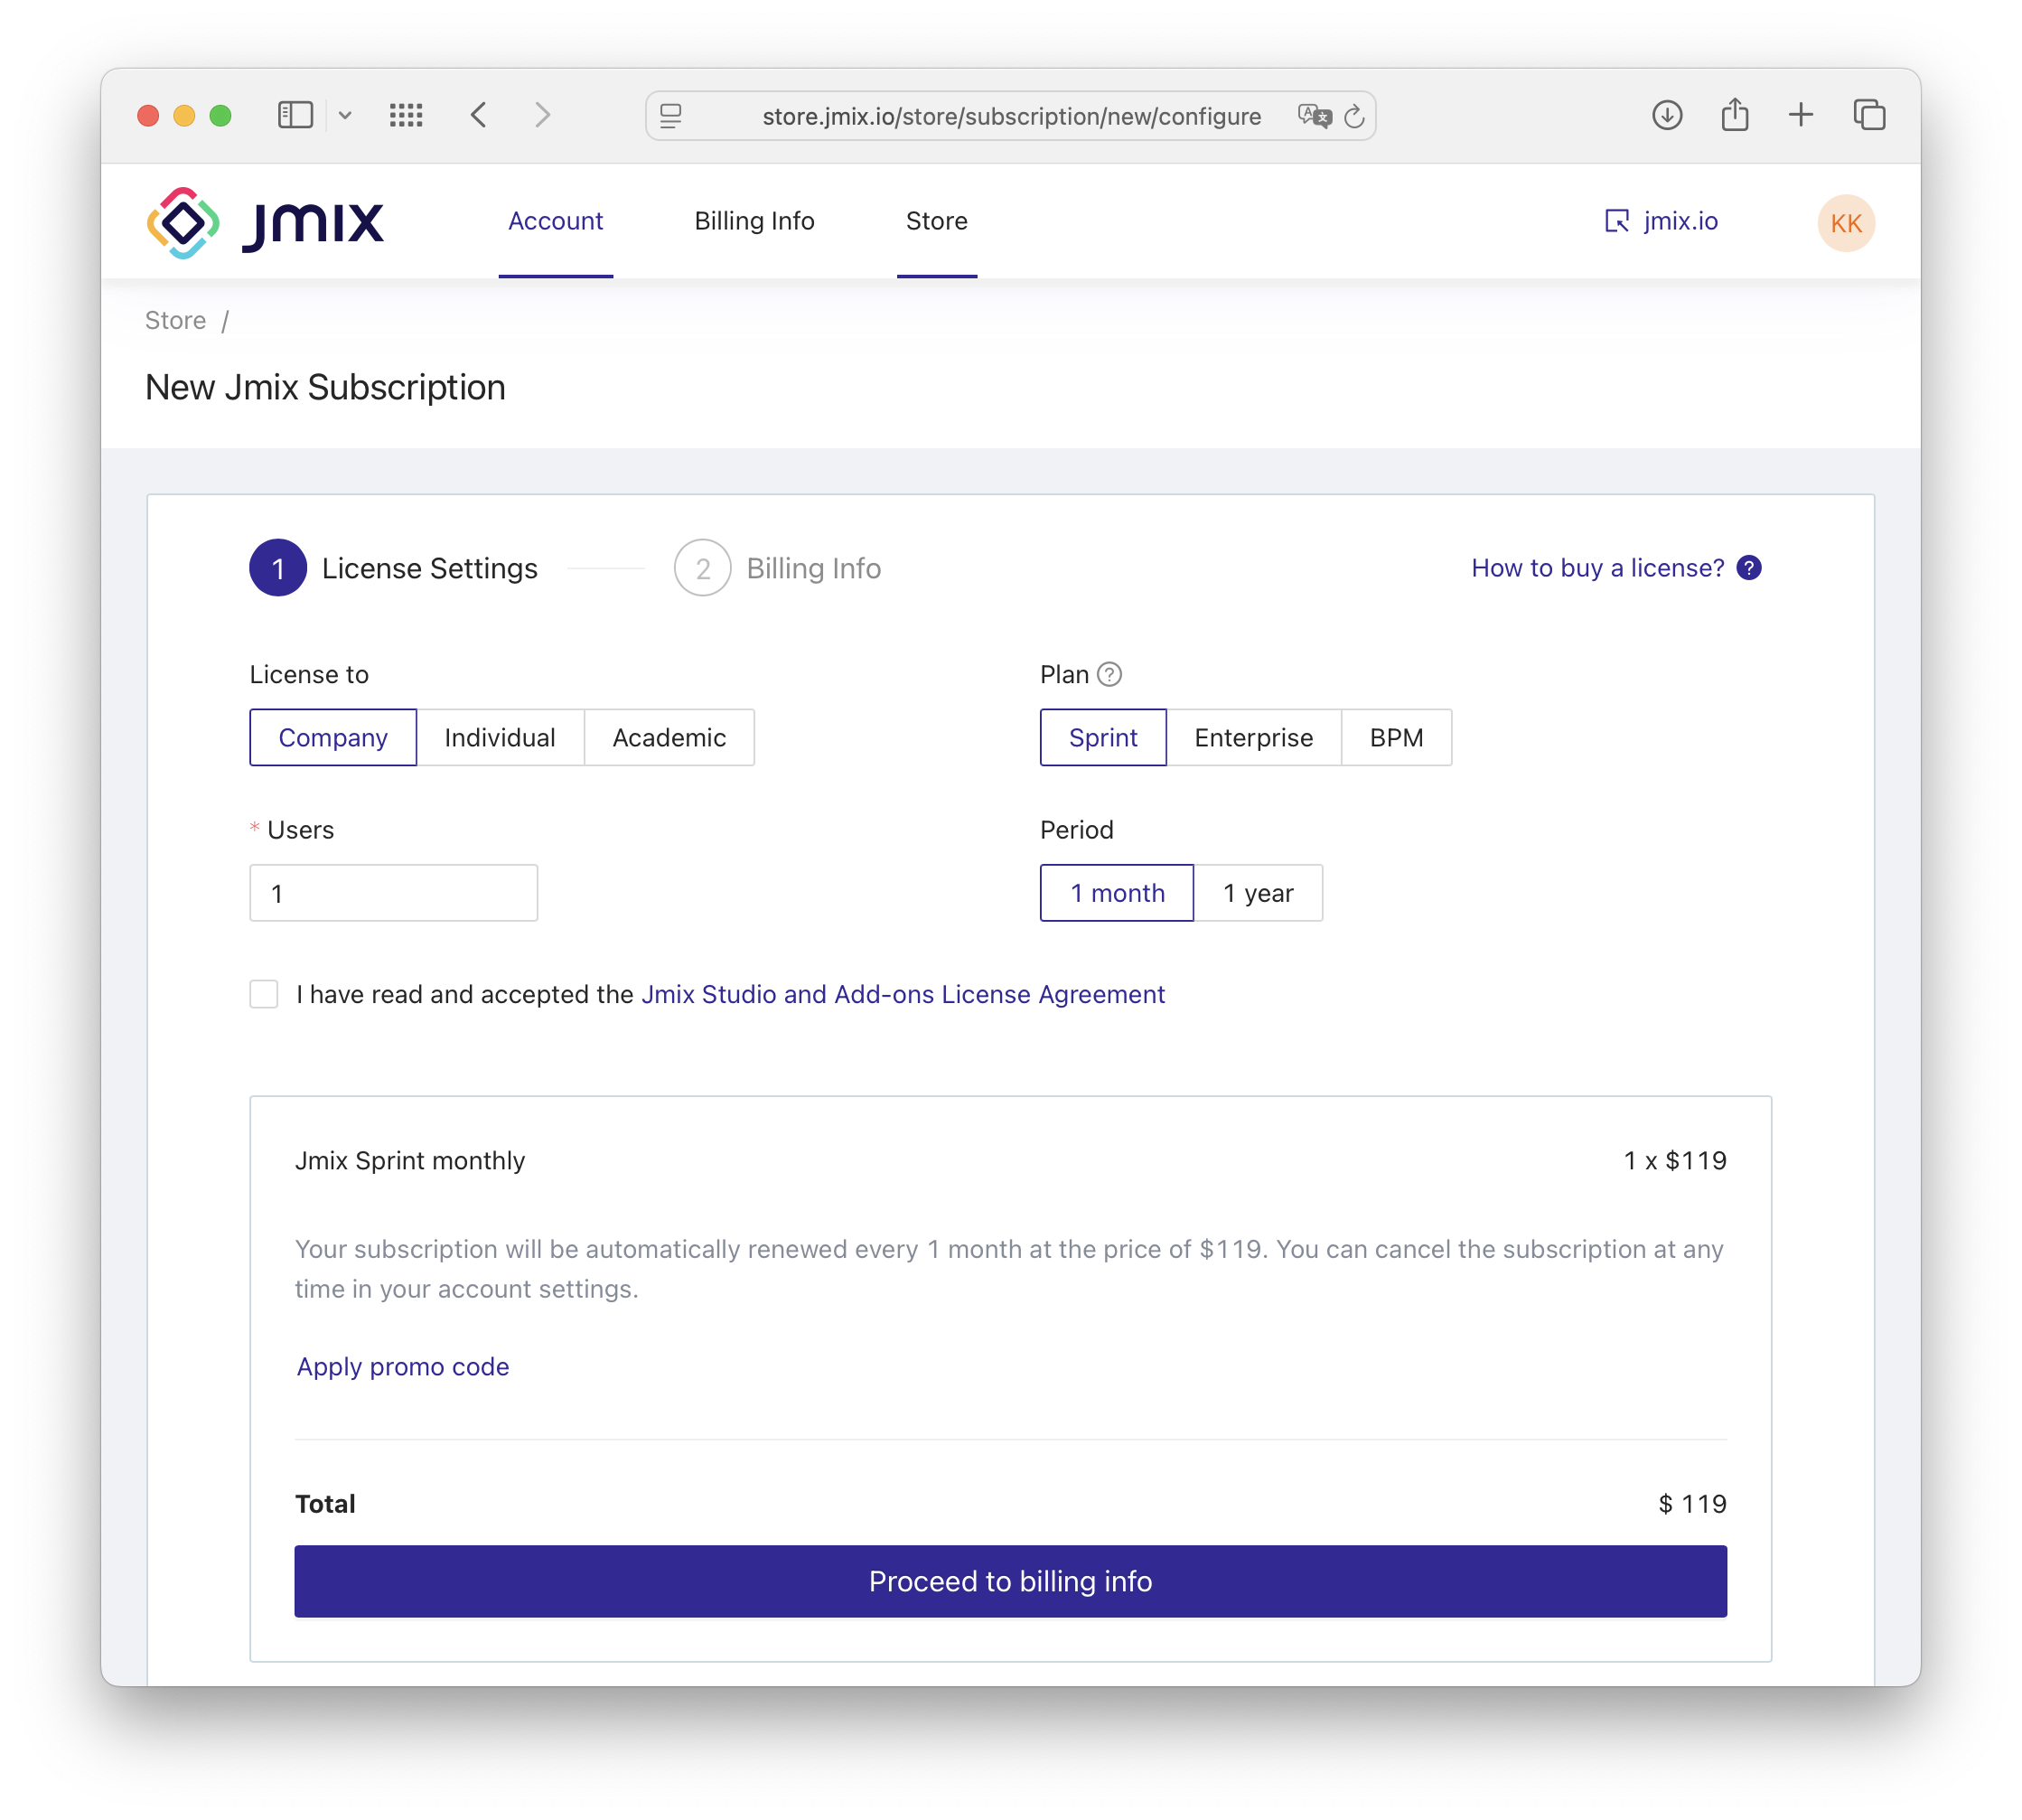This screenshot has height=1820, width=2022.
Task: Open Apply promo code
Action: [x=402, y=1366]
